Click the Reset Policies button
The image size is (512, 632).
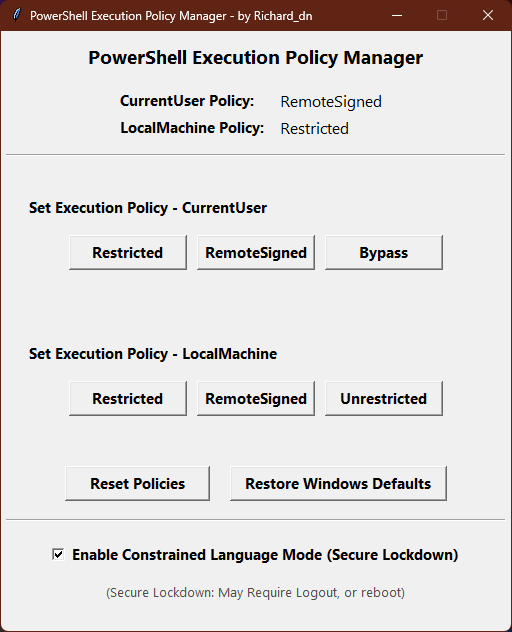137,484
